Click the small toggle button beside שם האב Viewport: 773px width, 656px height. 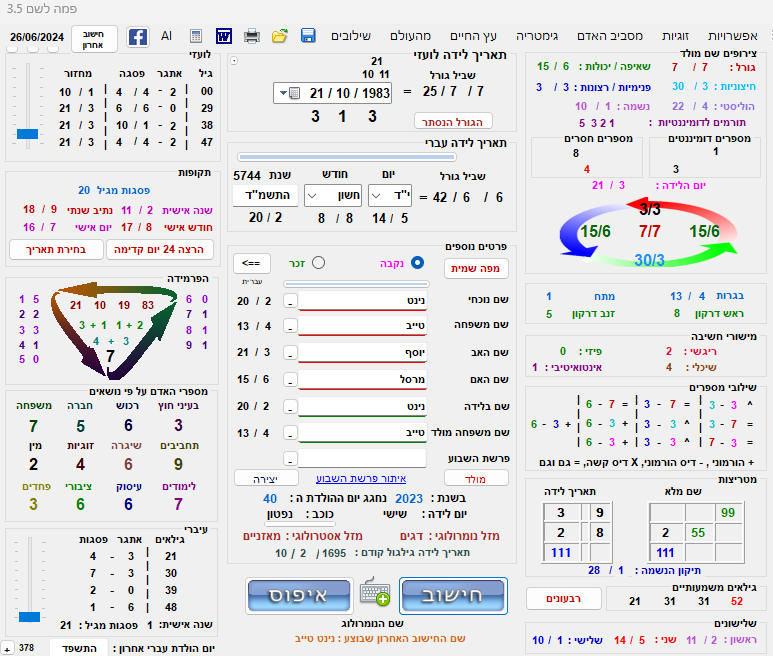pos(290,353)
